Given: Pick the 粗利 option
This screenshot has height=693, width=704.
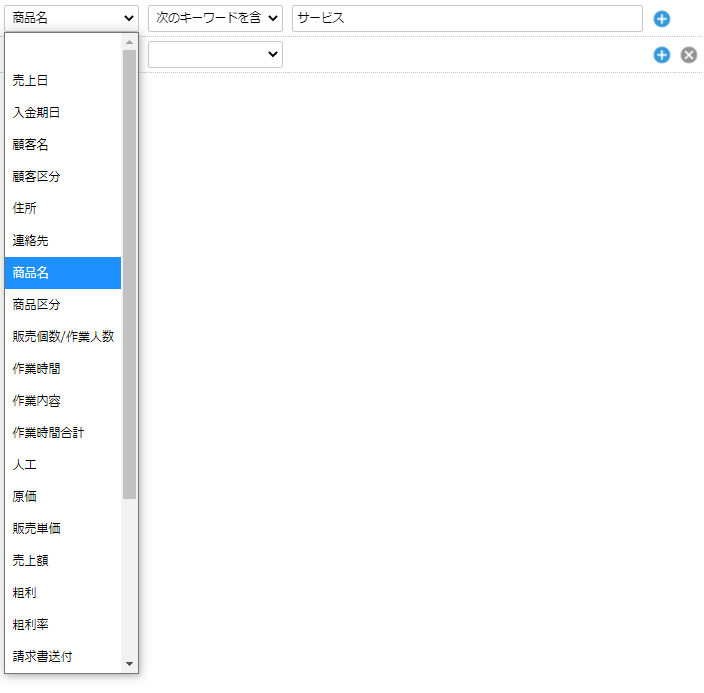Looking at the screenshot, I should (x=63, y=593).
